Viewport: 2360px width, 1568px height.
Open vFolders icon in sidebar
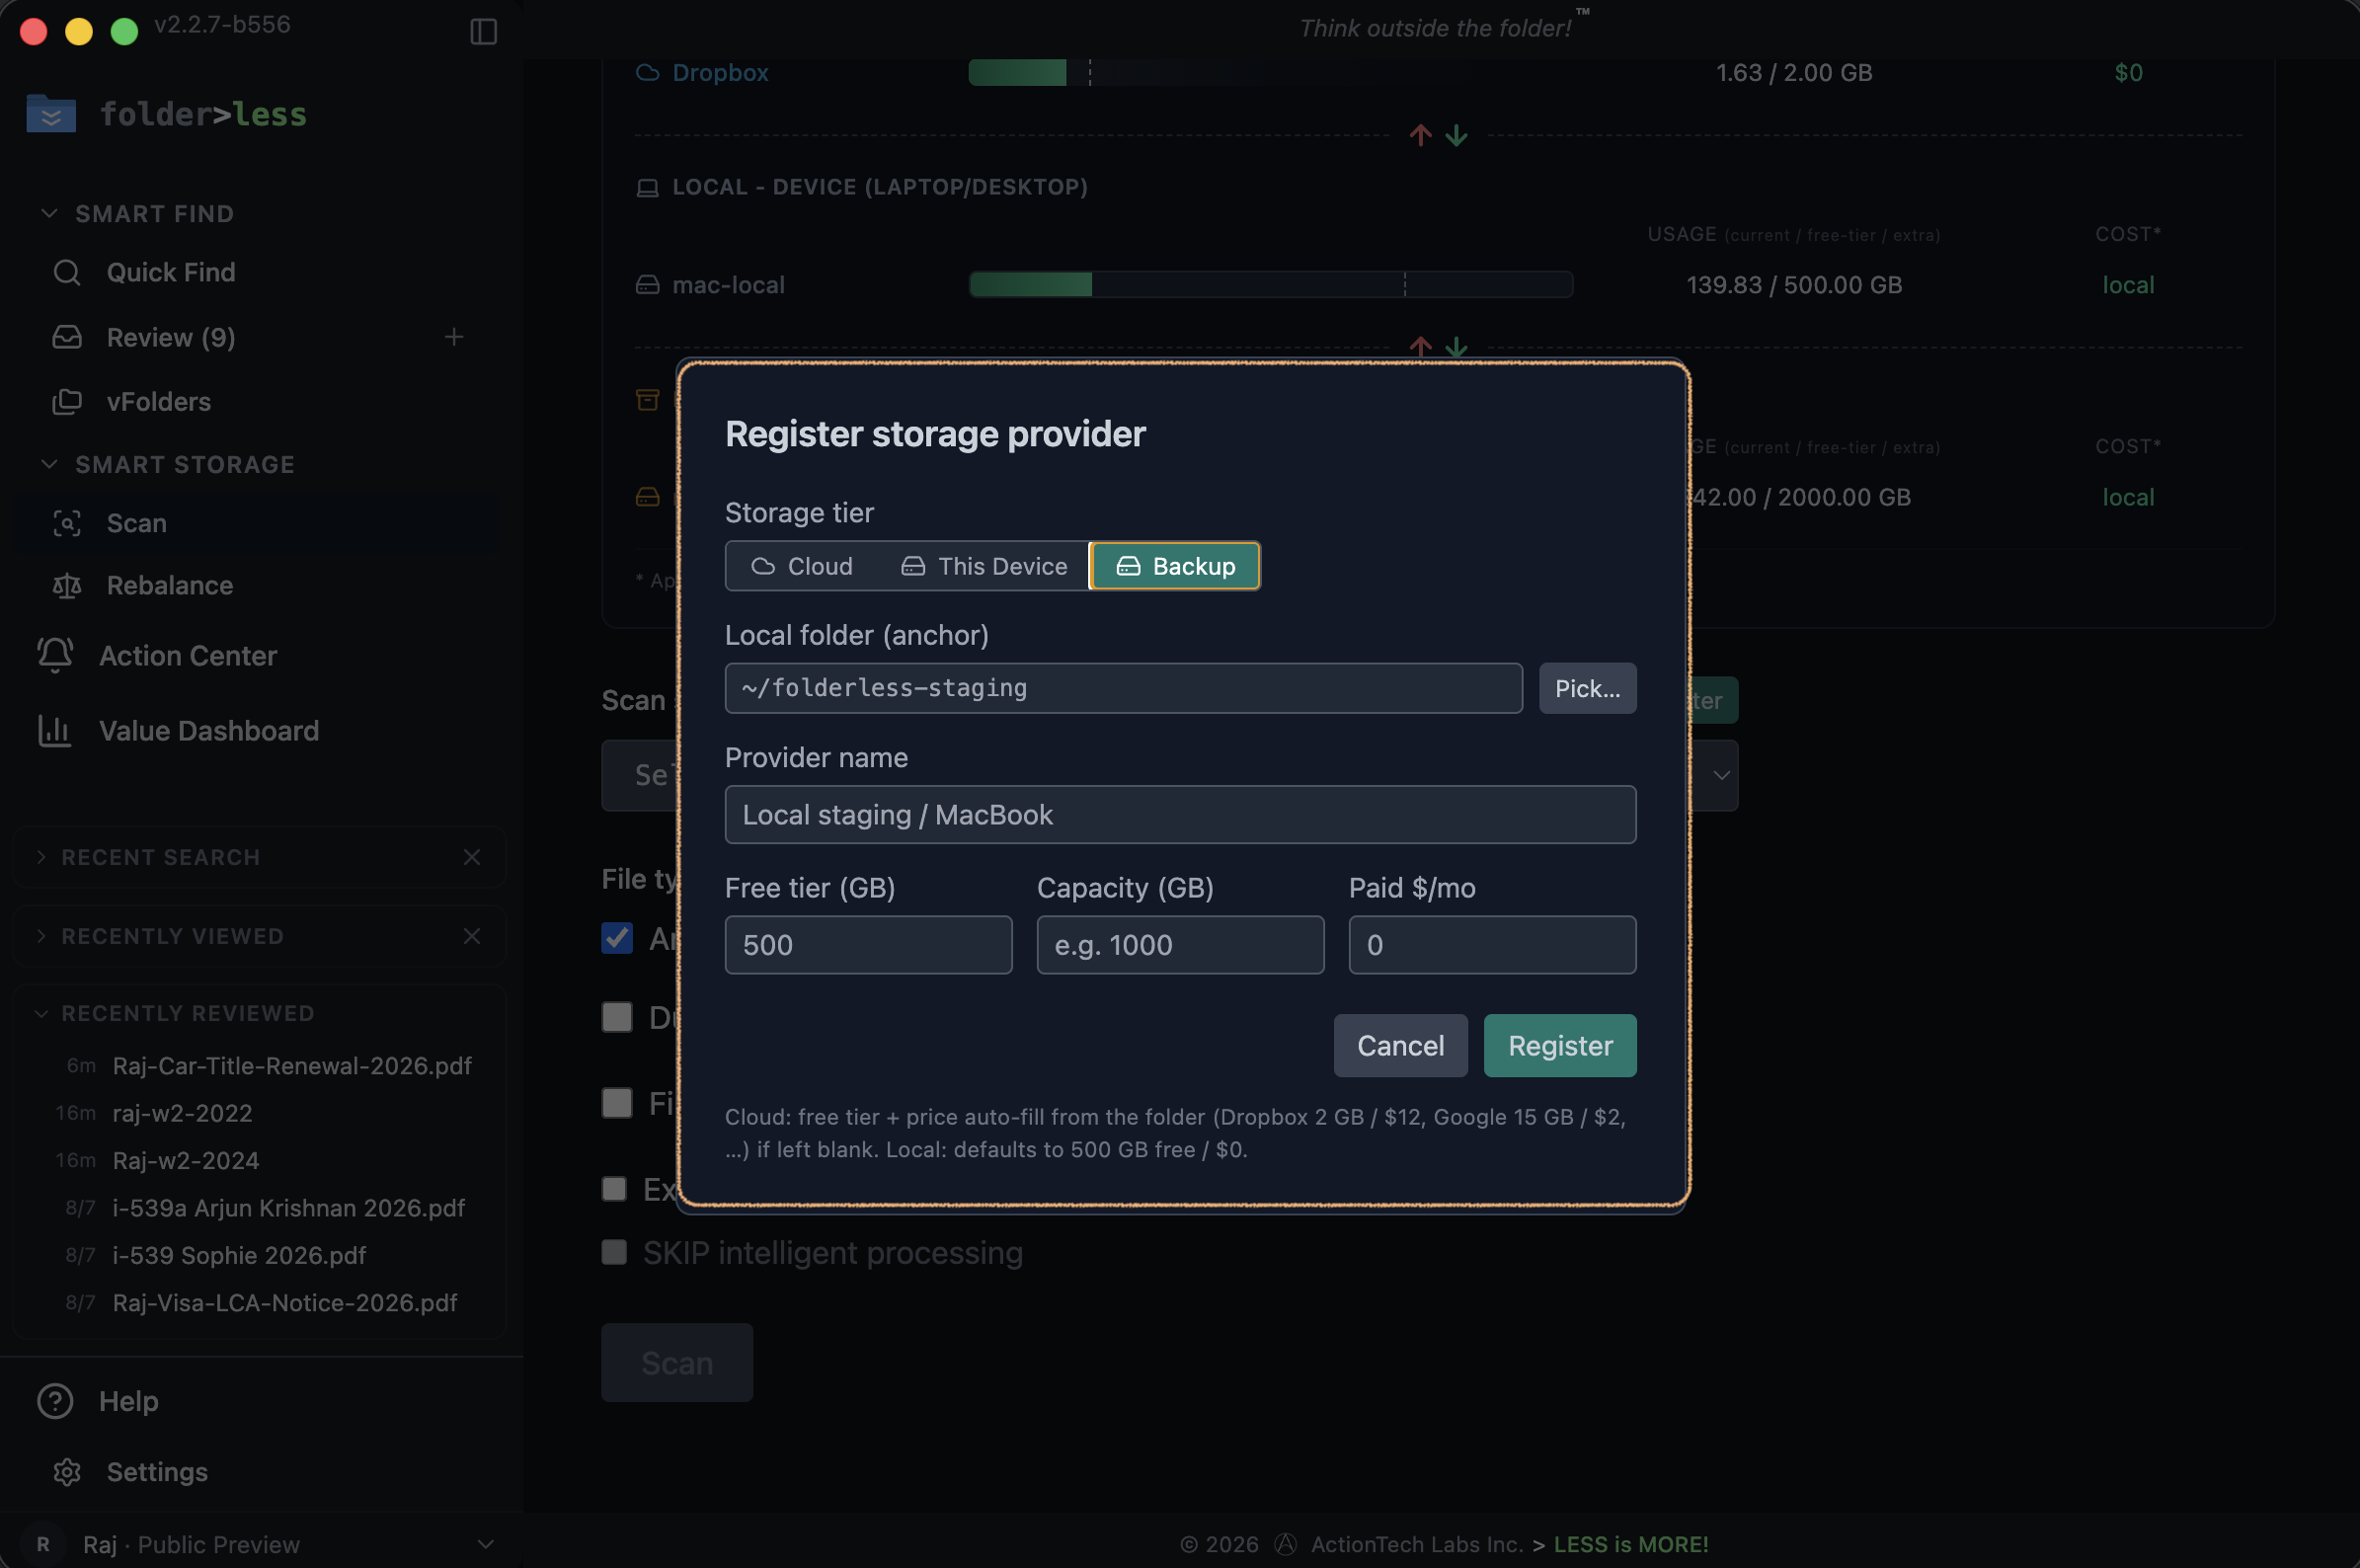[67, 401]
